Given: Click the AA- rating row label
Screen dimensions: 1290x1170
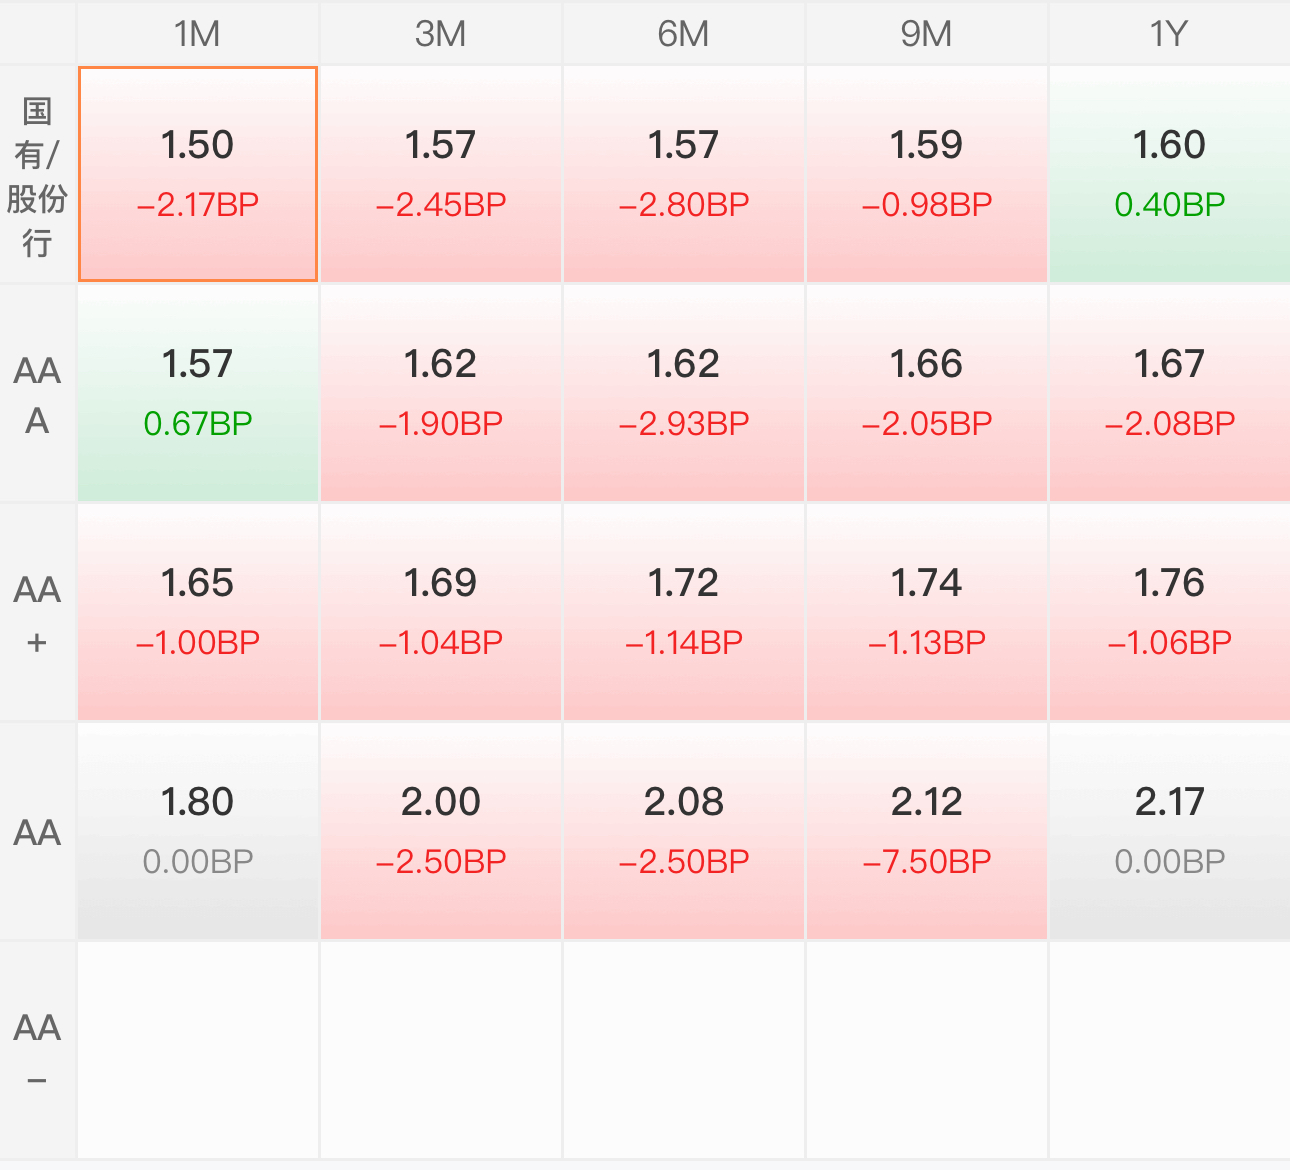Looking at the screenshot, I should pos(37,1051).
